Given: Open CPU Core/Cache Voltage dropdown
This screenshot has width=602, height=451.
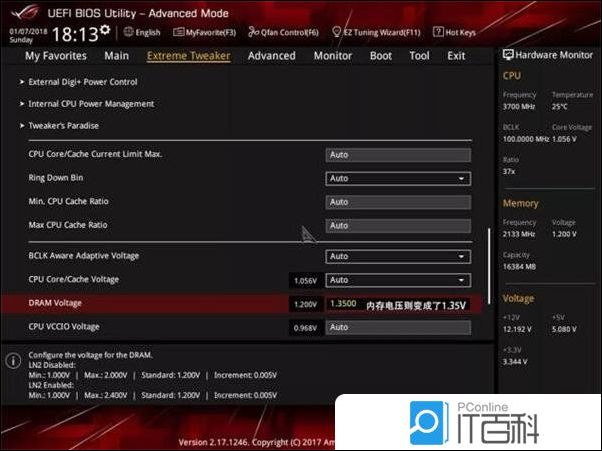Looking at the screenshot, I should click(x=398, y=280).
